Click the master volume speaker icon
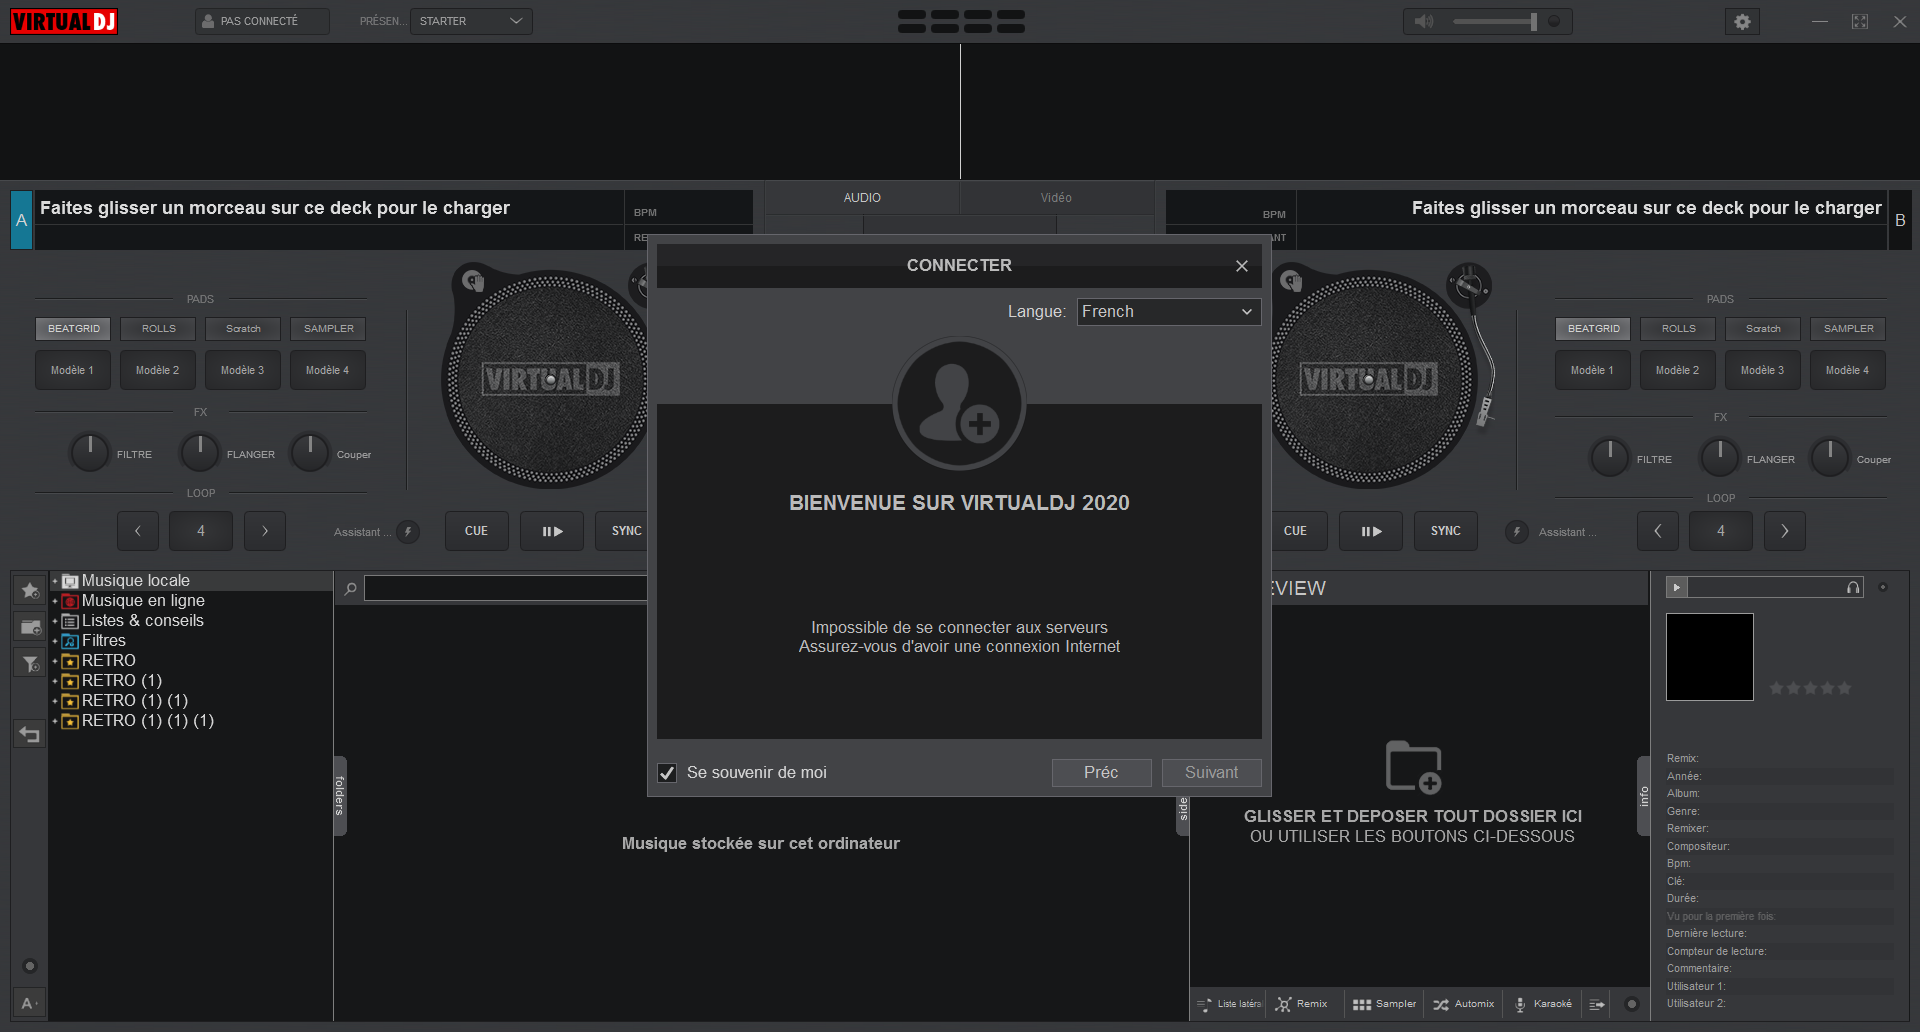 tap(1424, 22)
